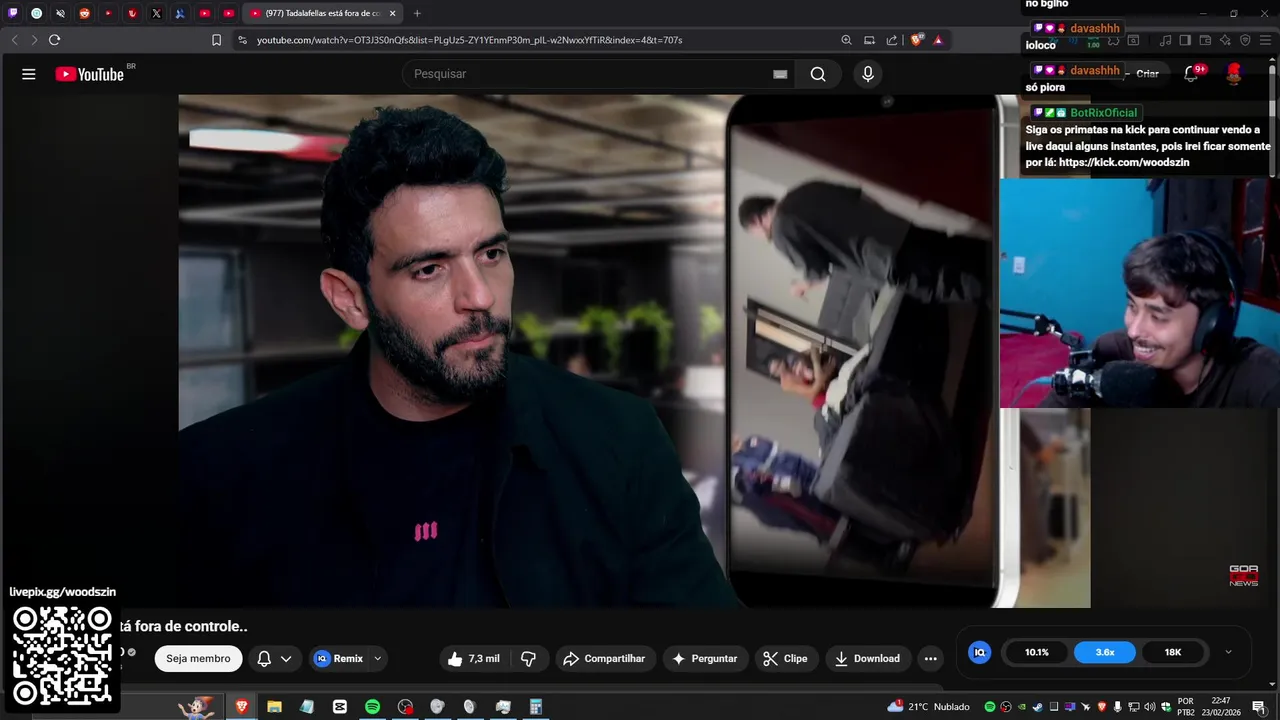
Task: Click the Remix button
Action: pos(339,658)
